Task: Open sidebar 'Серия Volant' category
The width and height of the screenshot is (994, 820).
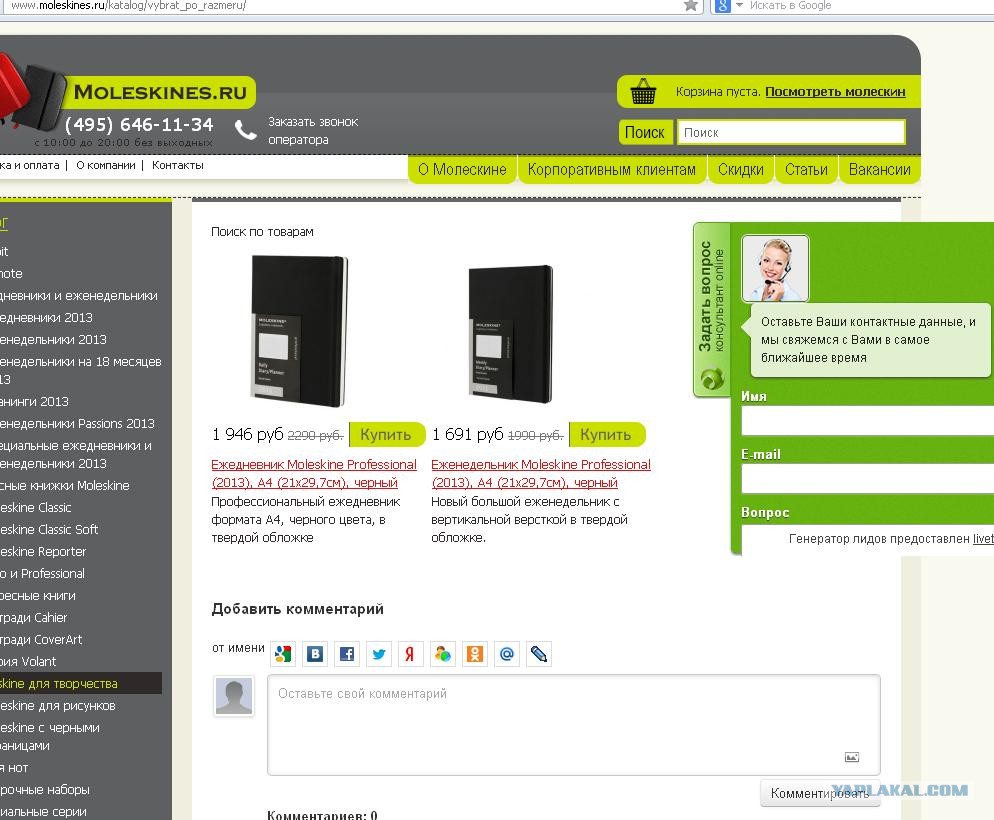Action: coord(29,662)
